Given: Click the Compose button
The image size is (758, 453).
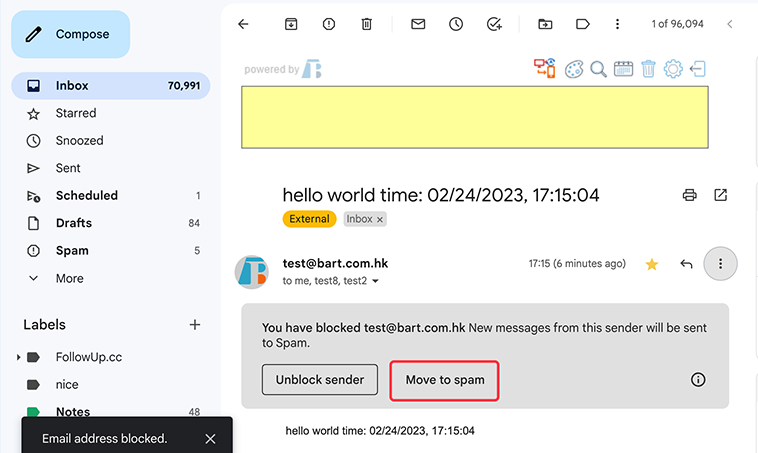Looking at the screenshot, I should (x=71, y=34).
